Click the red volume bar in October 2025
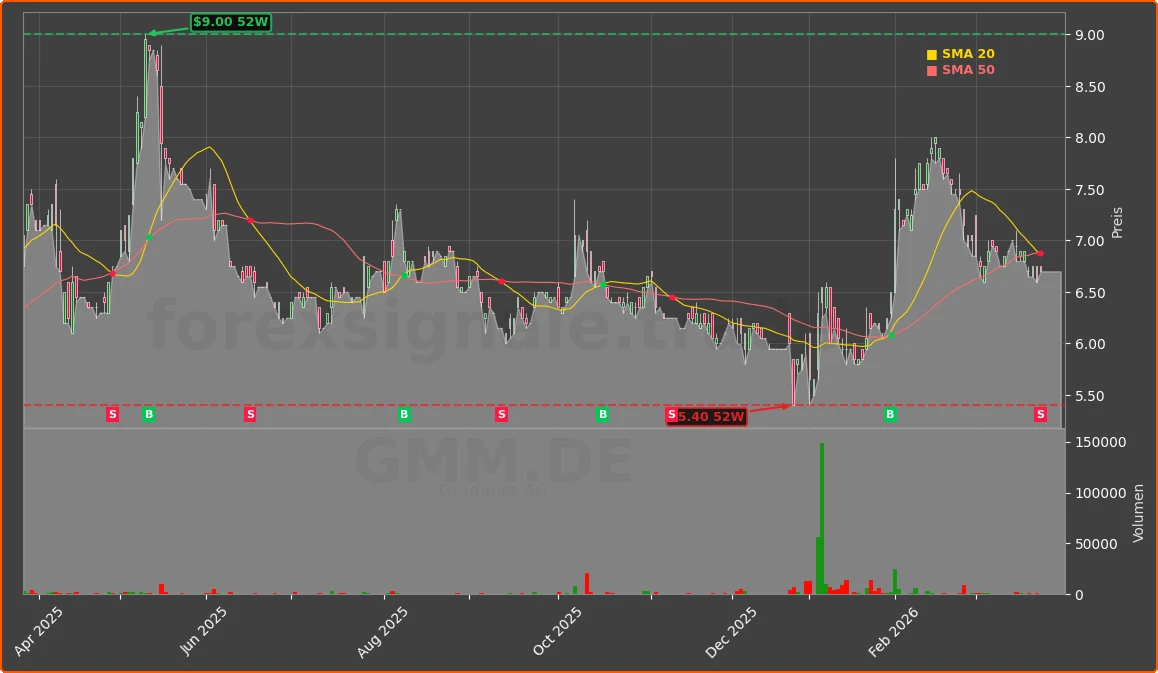The width and height of the screenshot is (1158, 673). pyautogui.click(x=588, y=584)
